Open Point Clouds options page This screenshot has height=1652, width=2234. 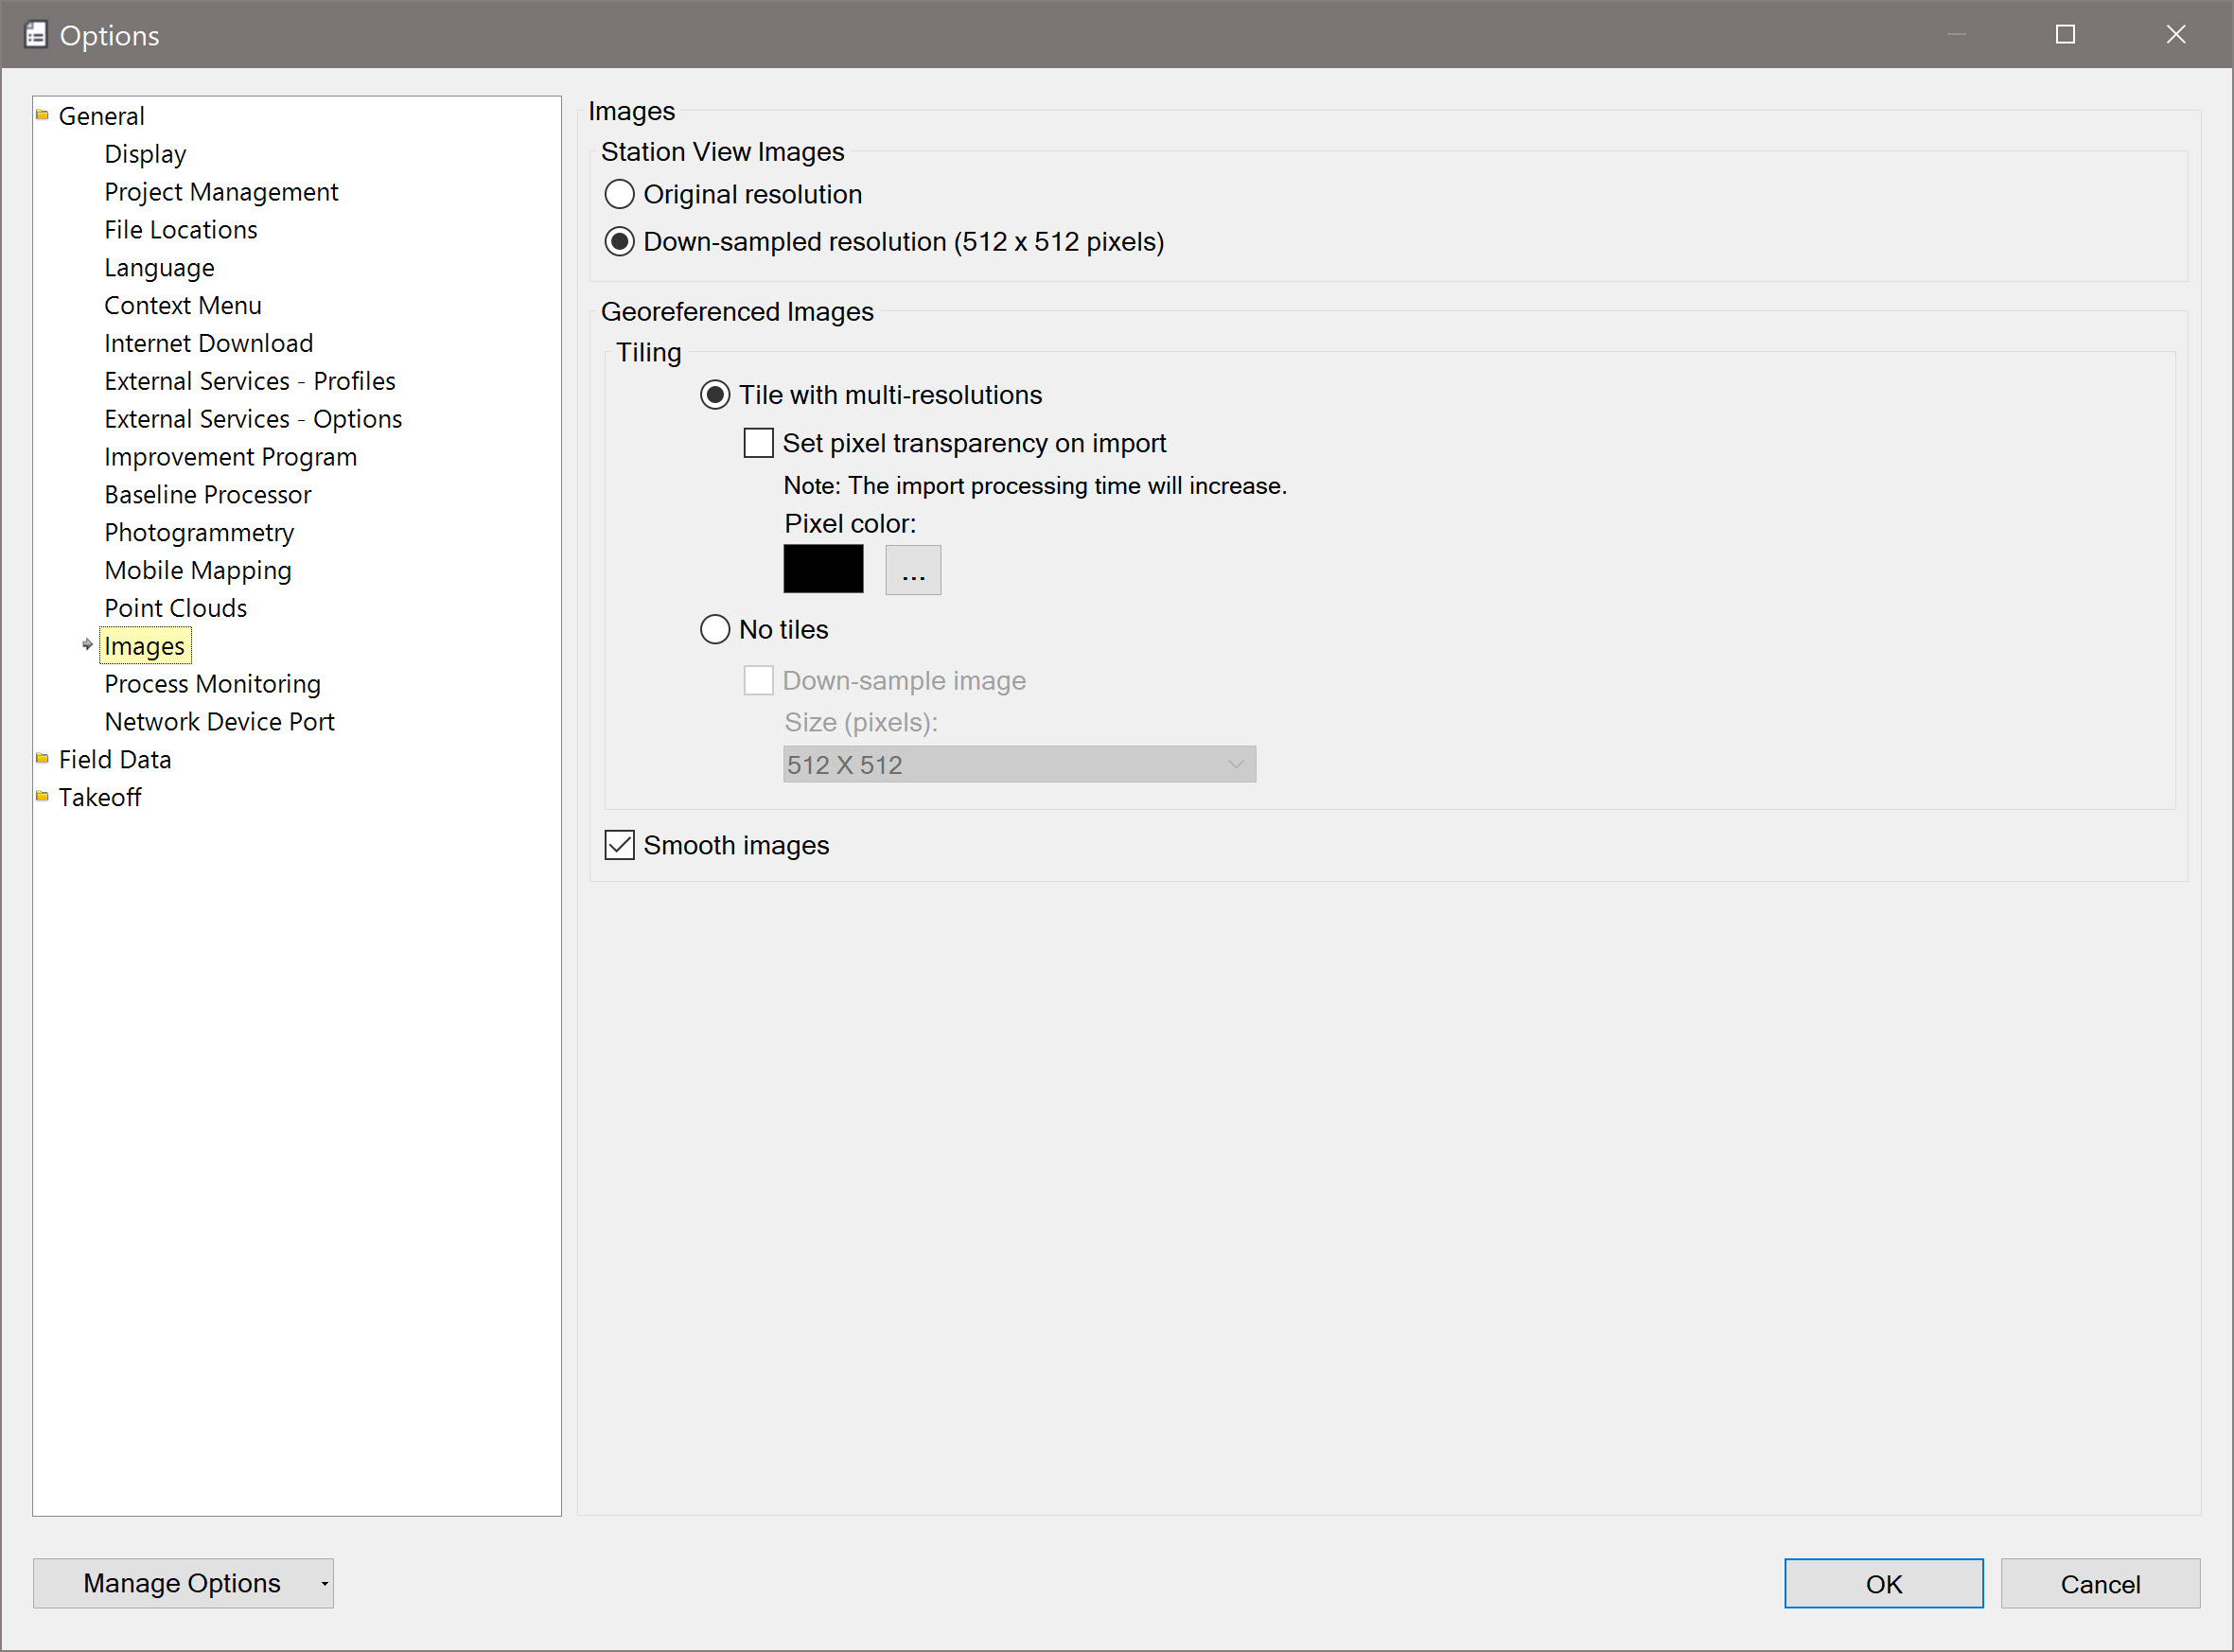(x=175, y=608)
